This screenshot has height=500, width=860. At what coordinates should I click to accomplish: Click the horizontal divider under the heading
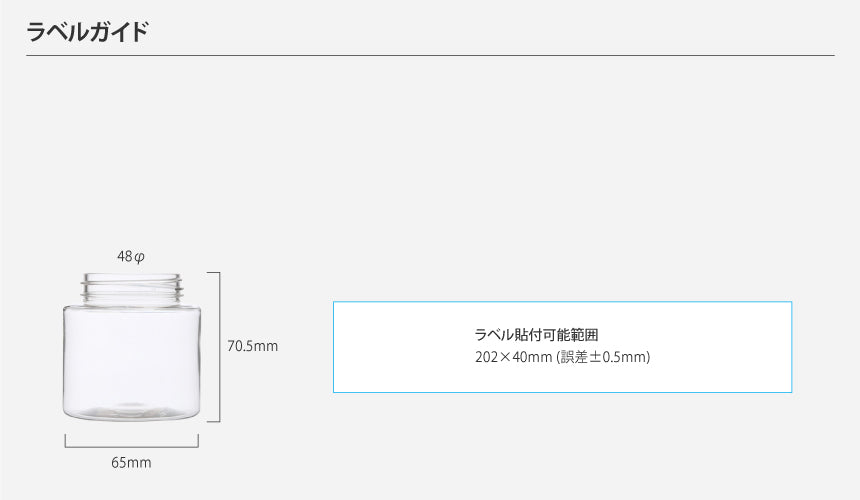coord(430,55)
